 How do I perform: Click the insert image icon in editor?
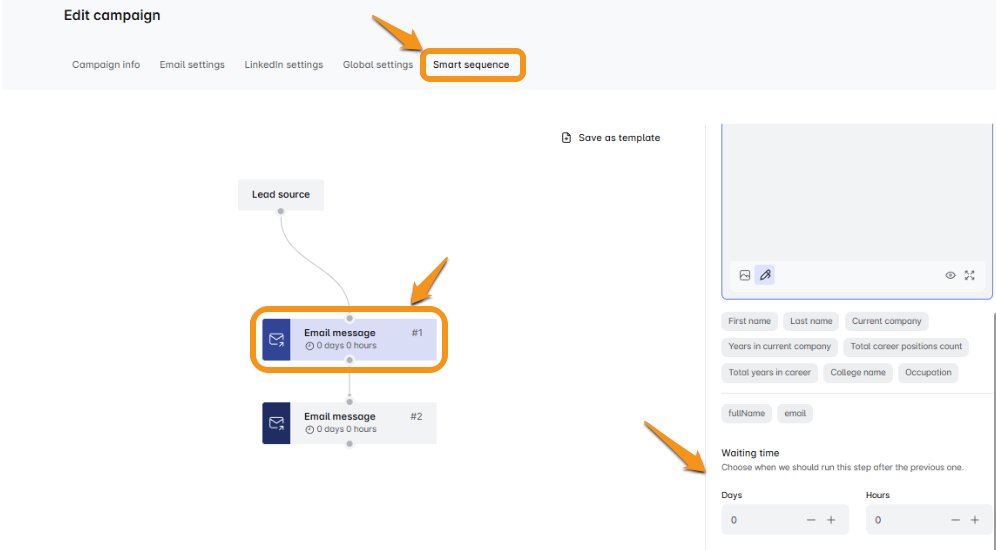point(745,275)
